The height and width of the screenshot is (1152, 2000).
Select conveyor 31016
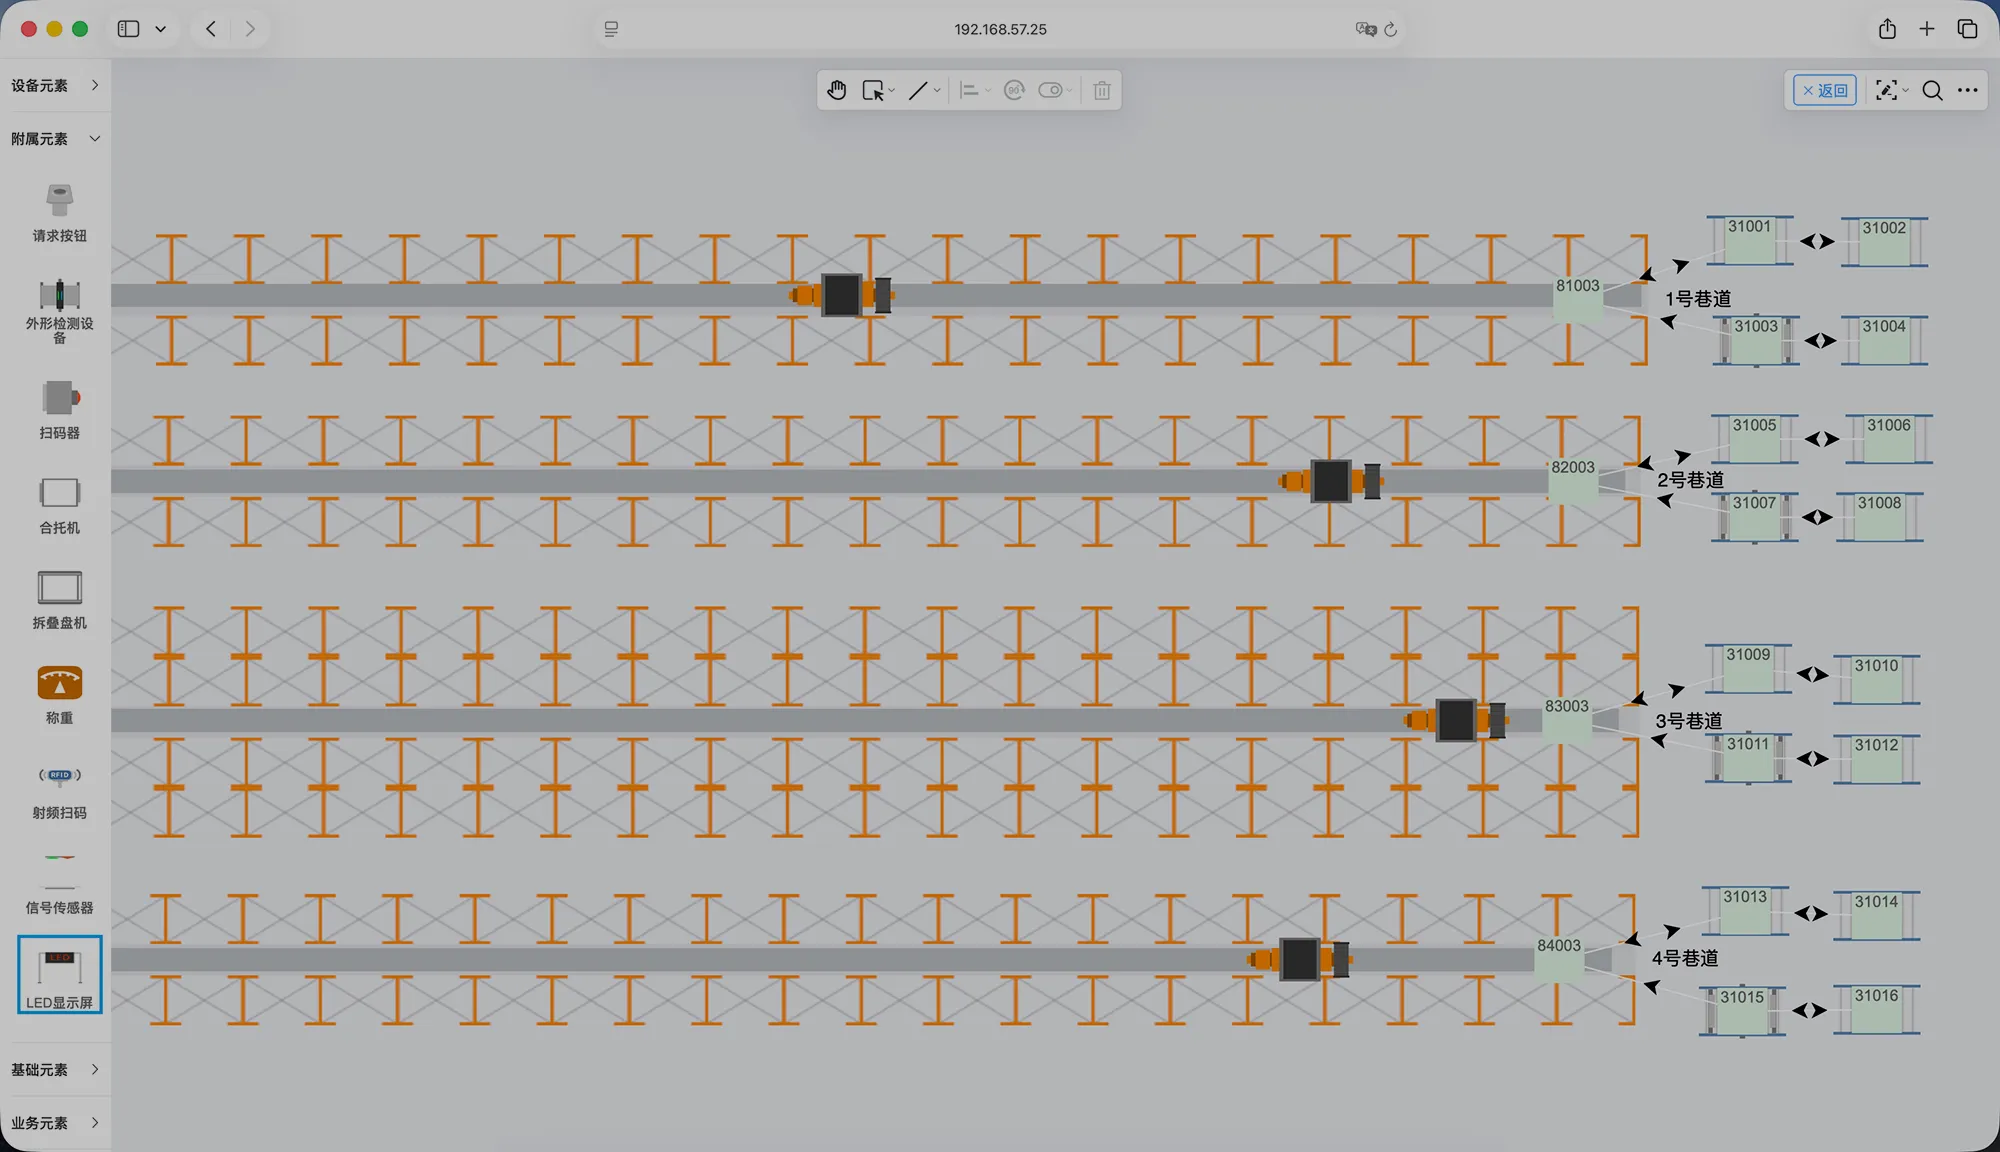click(x=1876, y=1009)
